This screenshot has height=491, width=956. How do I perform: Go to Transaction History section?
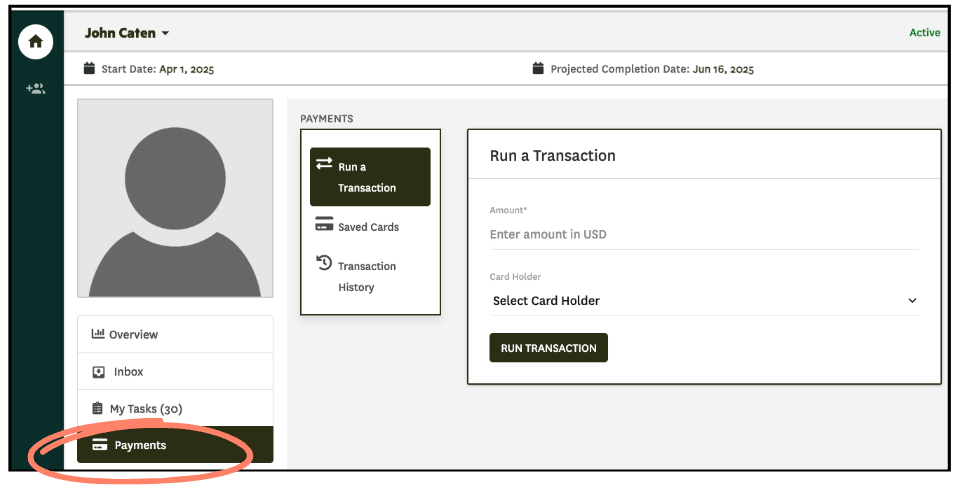(366, 276)
